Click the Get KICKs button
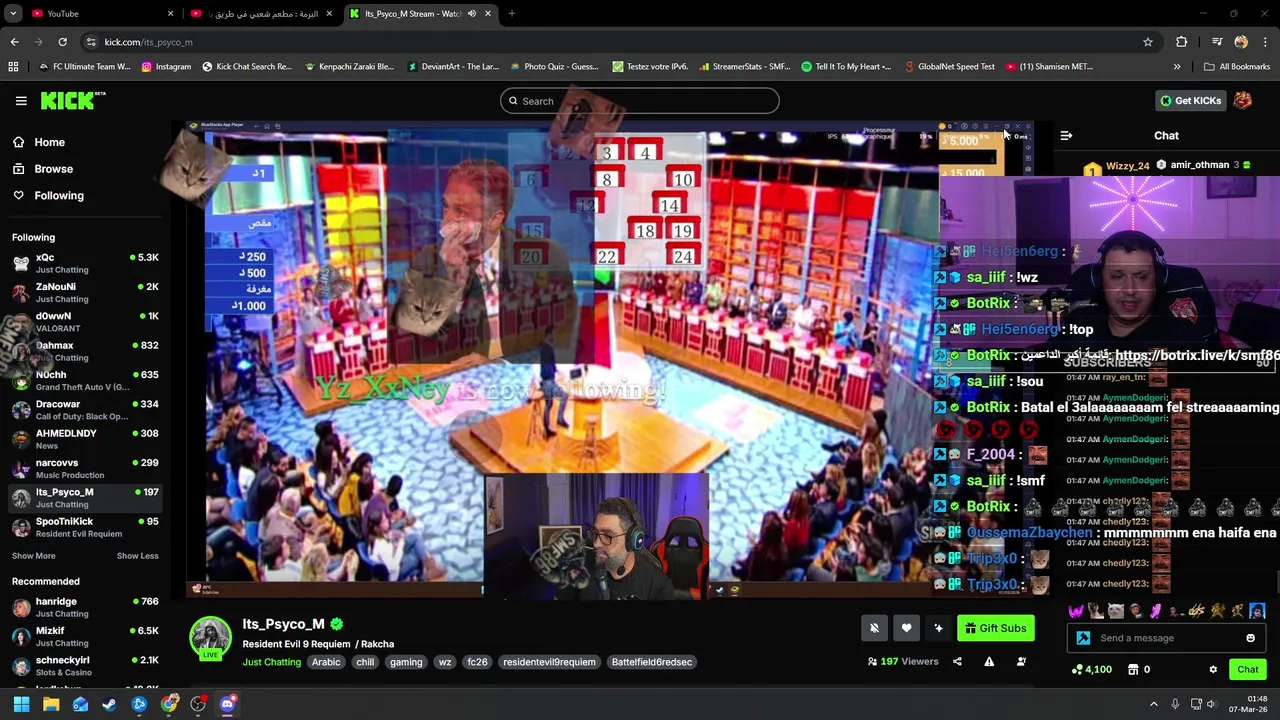 click(1190, 101)
